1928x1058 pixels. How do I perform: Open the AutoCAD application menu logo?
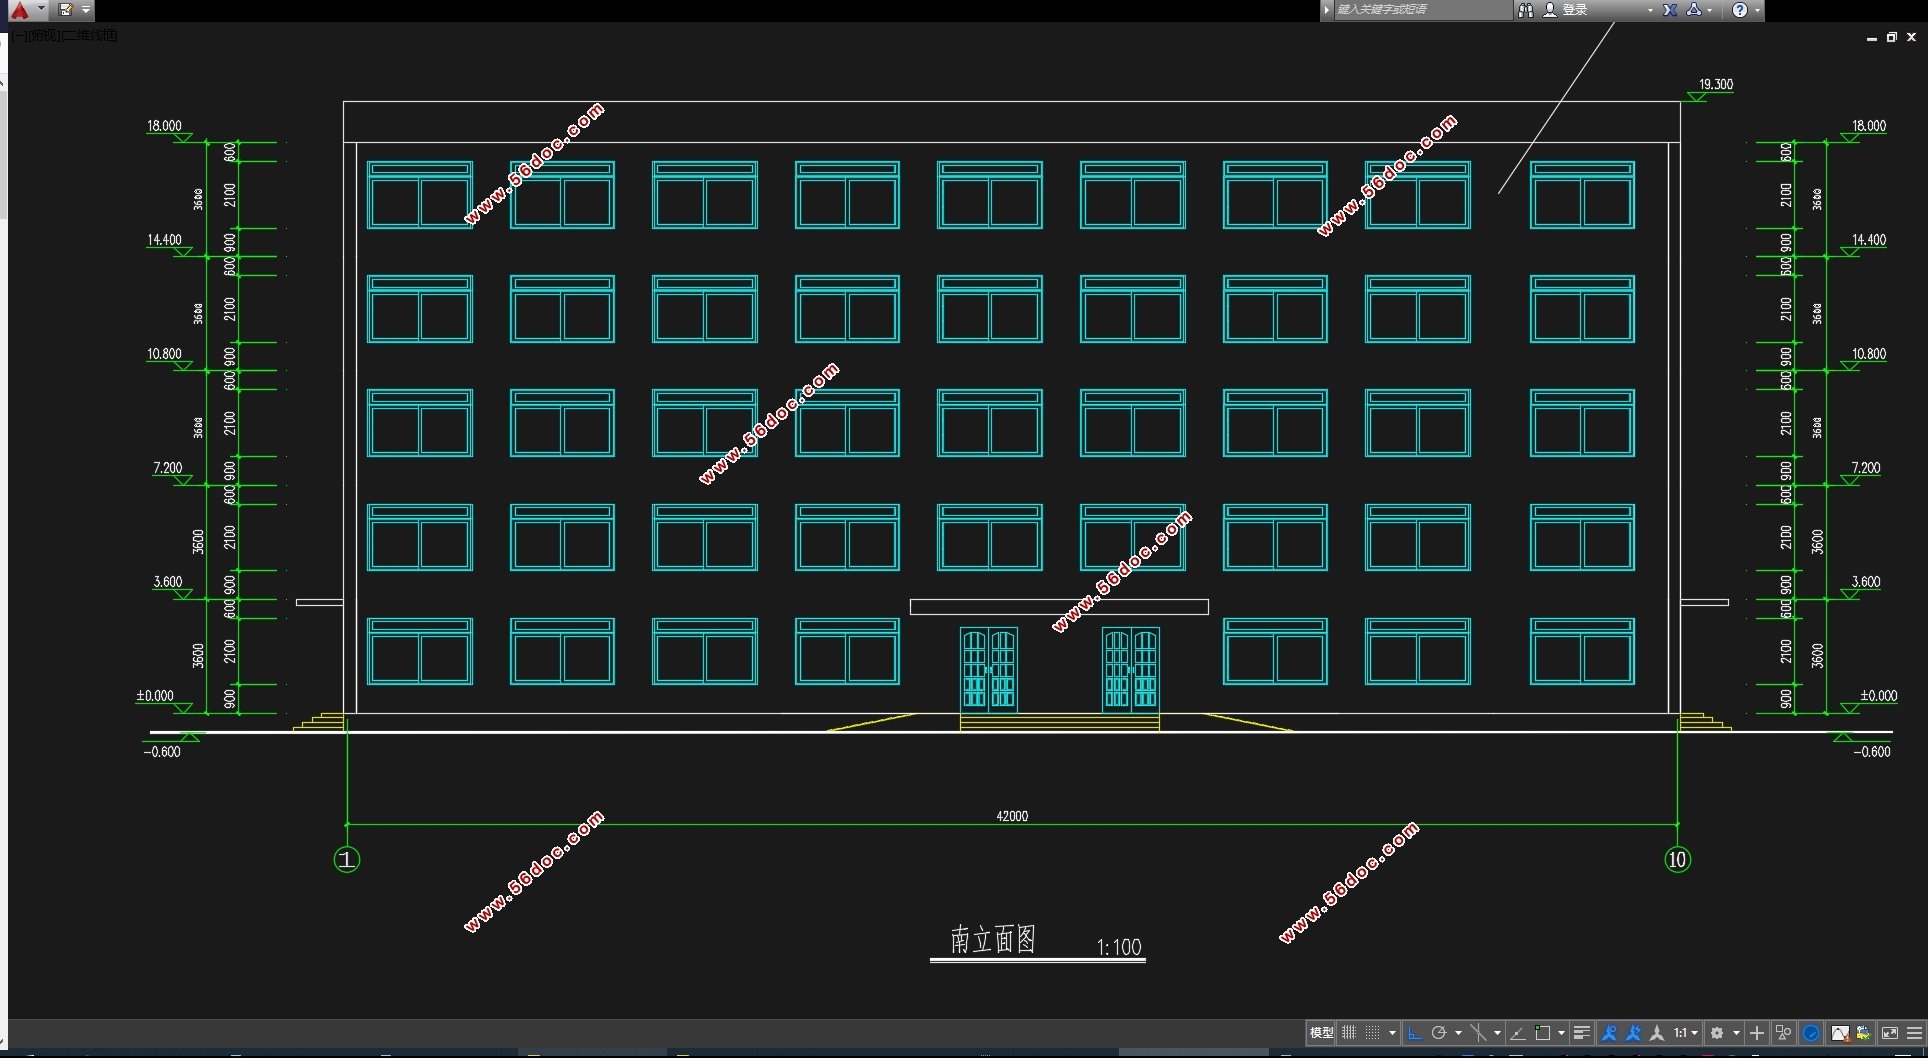tap(20, 10)
